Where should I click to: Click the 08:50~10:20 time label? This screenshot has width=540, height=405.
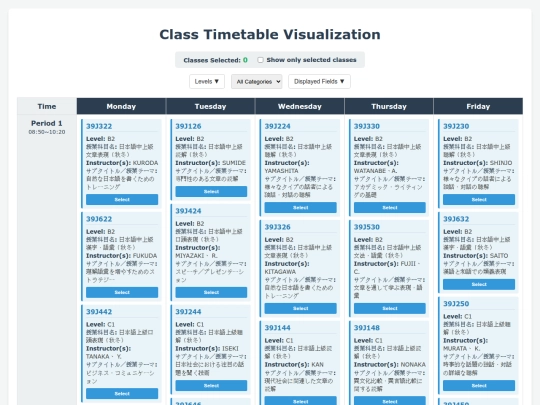[x=47, y=132]
